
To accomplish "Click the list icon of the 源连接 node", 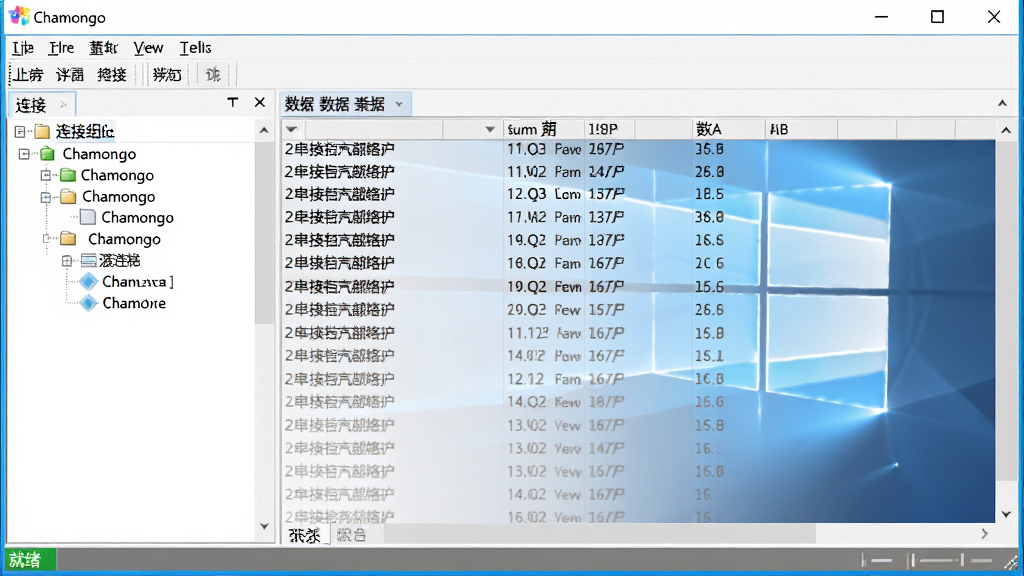I will click(89, 261).
